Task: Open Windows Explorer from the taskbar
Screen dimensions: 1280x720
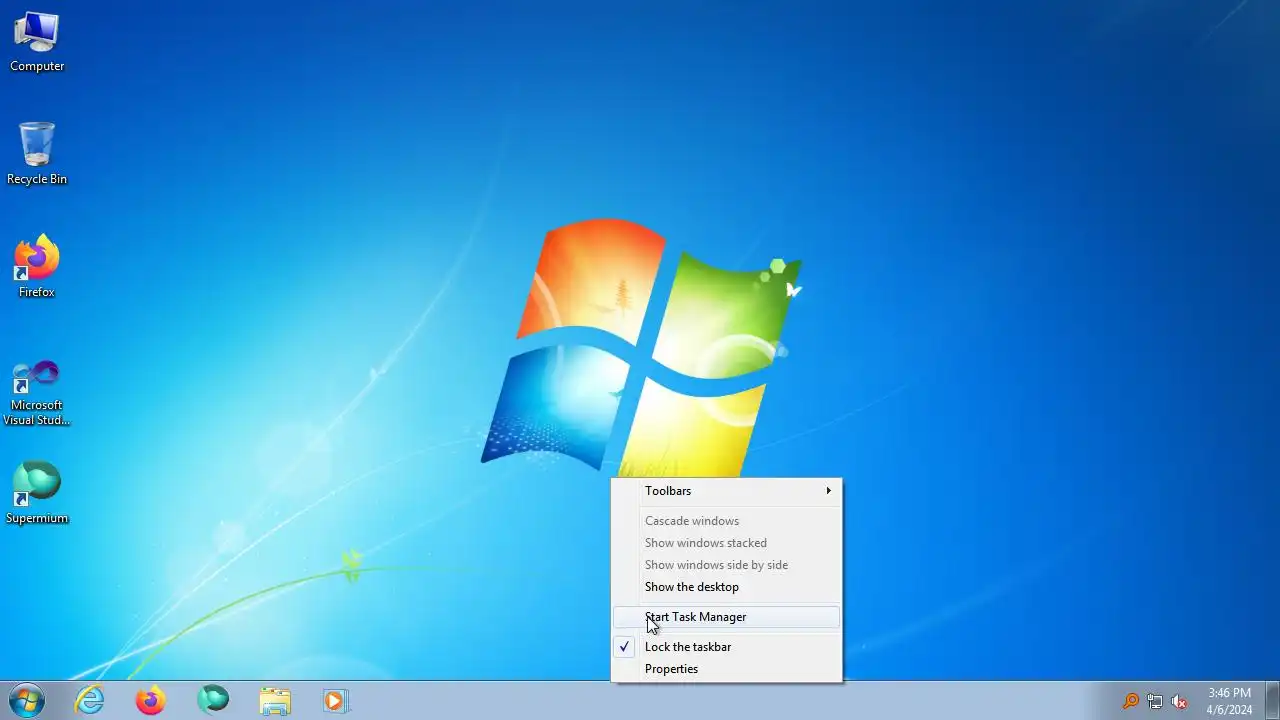Action: click(274, 700)
